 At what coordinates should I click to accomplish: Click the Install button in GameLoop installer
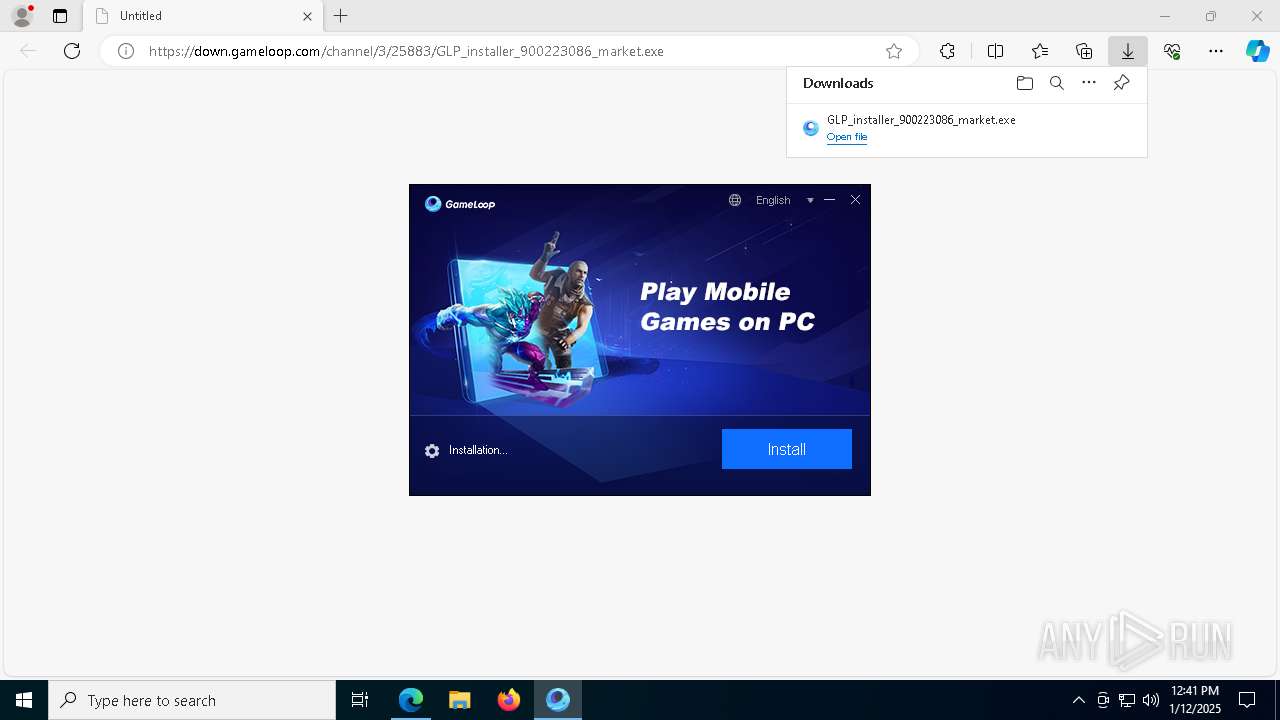pyautogui.click(x=787, y=449)
